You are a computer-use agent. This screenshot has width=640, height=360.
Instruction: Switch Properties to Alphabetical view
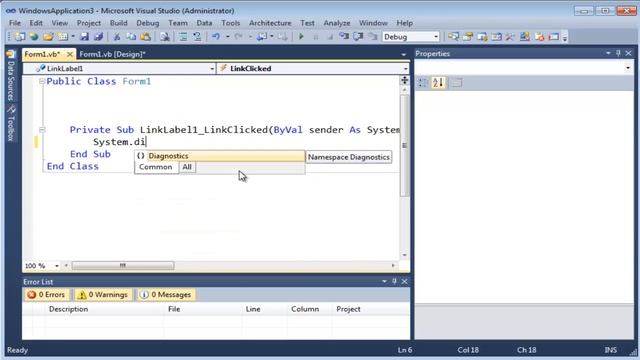click(x=438, y=83)
